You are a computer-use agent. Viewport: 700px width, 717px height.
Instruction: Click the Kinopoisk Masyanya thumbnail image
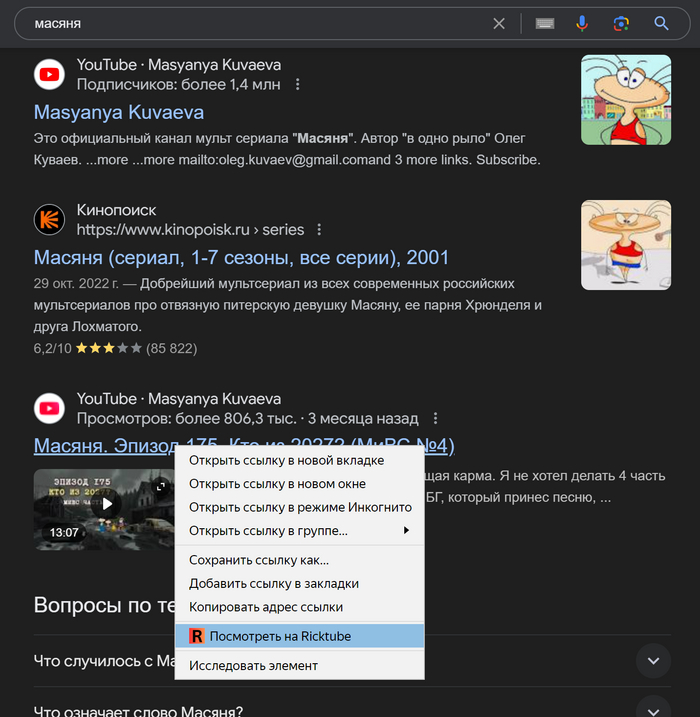(x=626, y=245)
